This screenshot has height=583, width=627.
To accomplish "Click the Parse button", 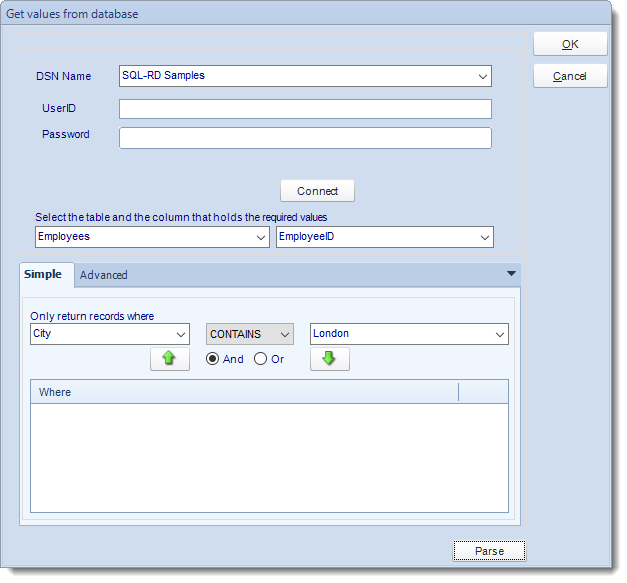I will pos(489,551).
